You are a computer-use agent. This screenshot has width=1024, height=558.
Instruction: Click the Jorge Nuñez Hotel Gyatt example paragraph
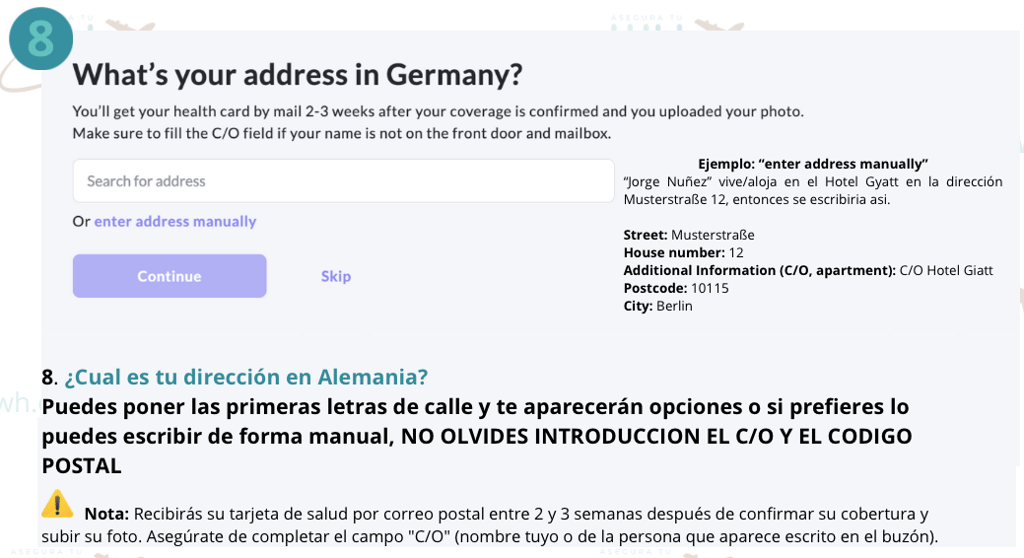(x=812, y=191)
